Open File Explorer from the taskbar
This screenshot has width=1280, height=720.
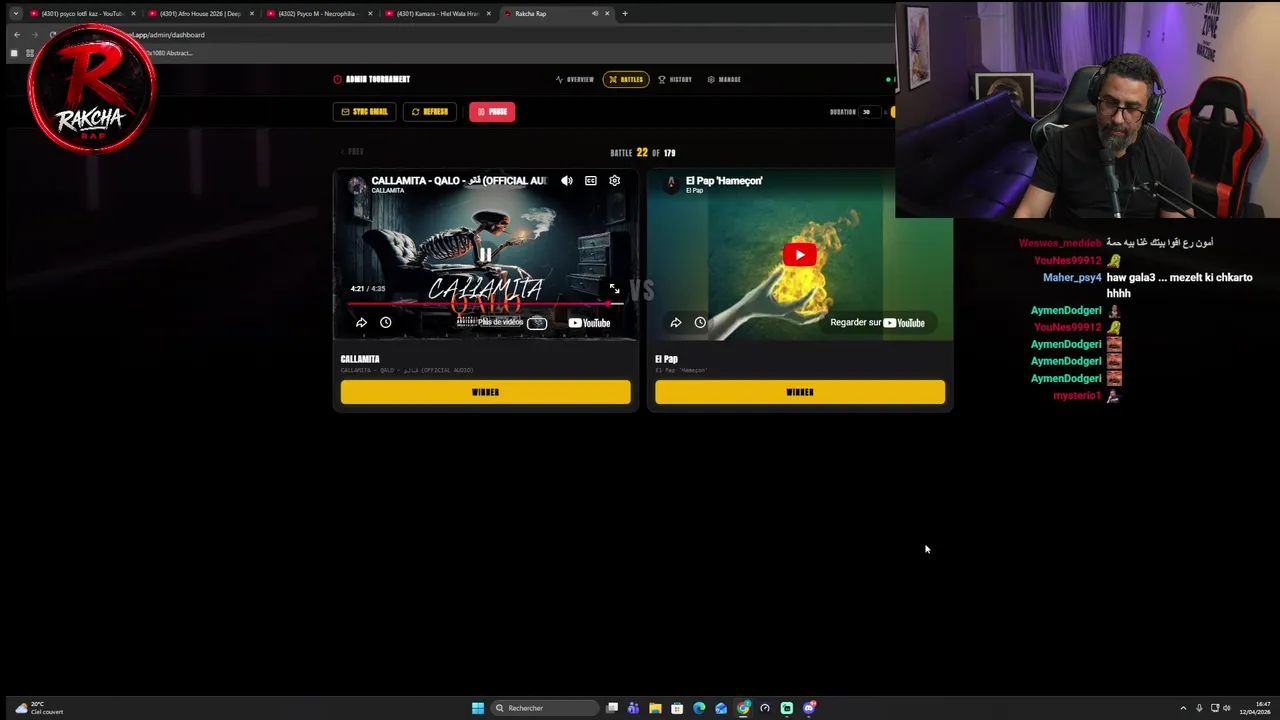(x=655, y=708)
